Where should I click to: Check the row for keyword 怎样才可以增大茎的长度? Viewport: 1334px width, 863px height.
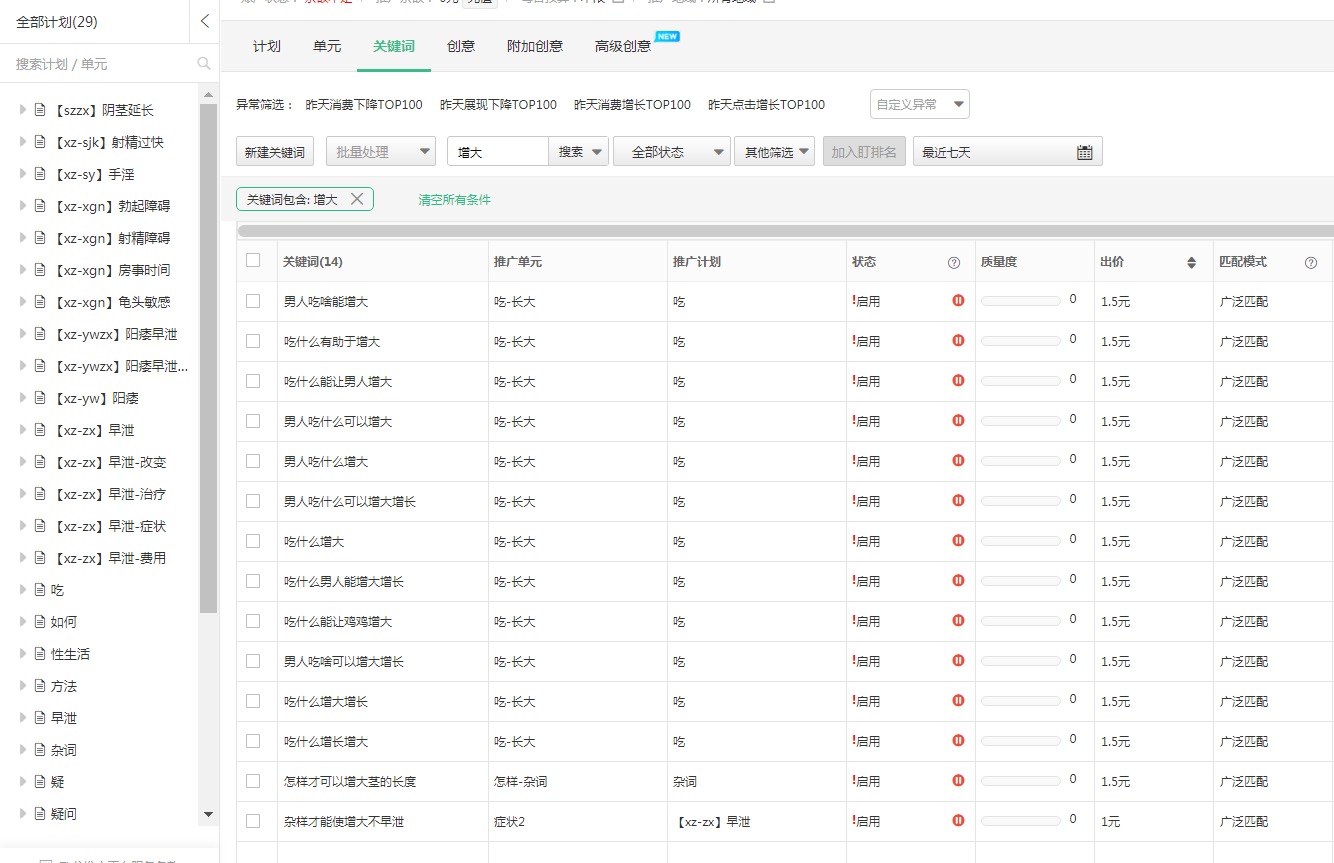click(255, 781)
